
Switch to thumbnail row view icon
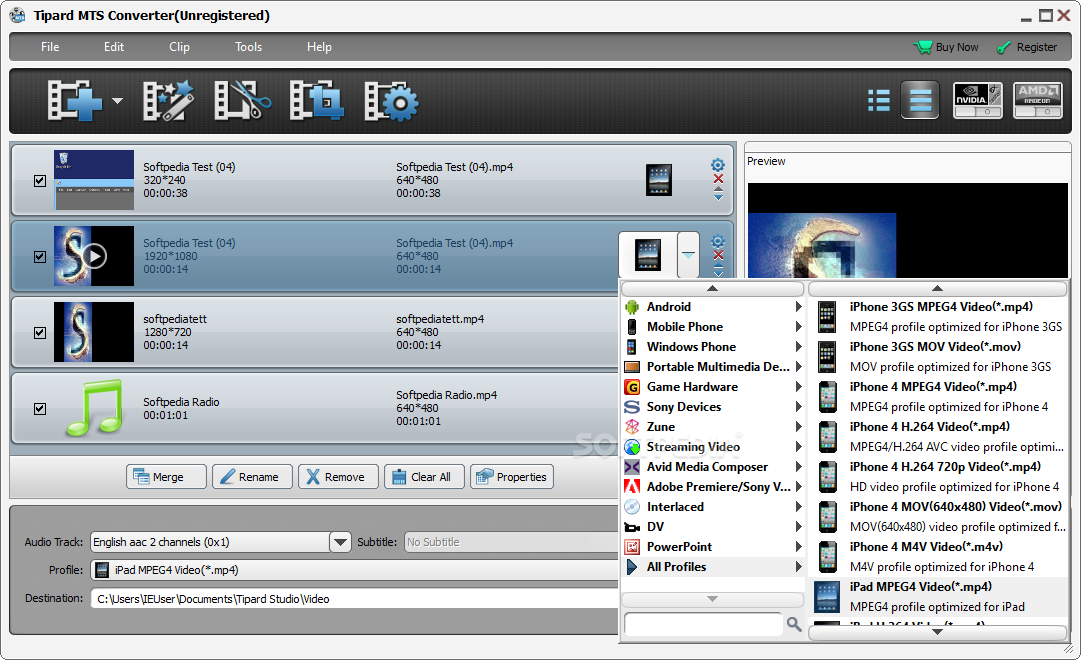[x=920, y=101]
